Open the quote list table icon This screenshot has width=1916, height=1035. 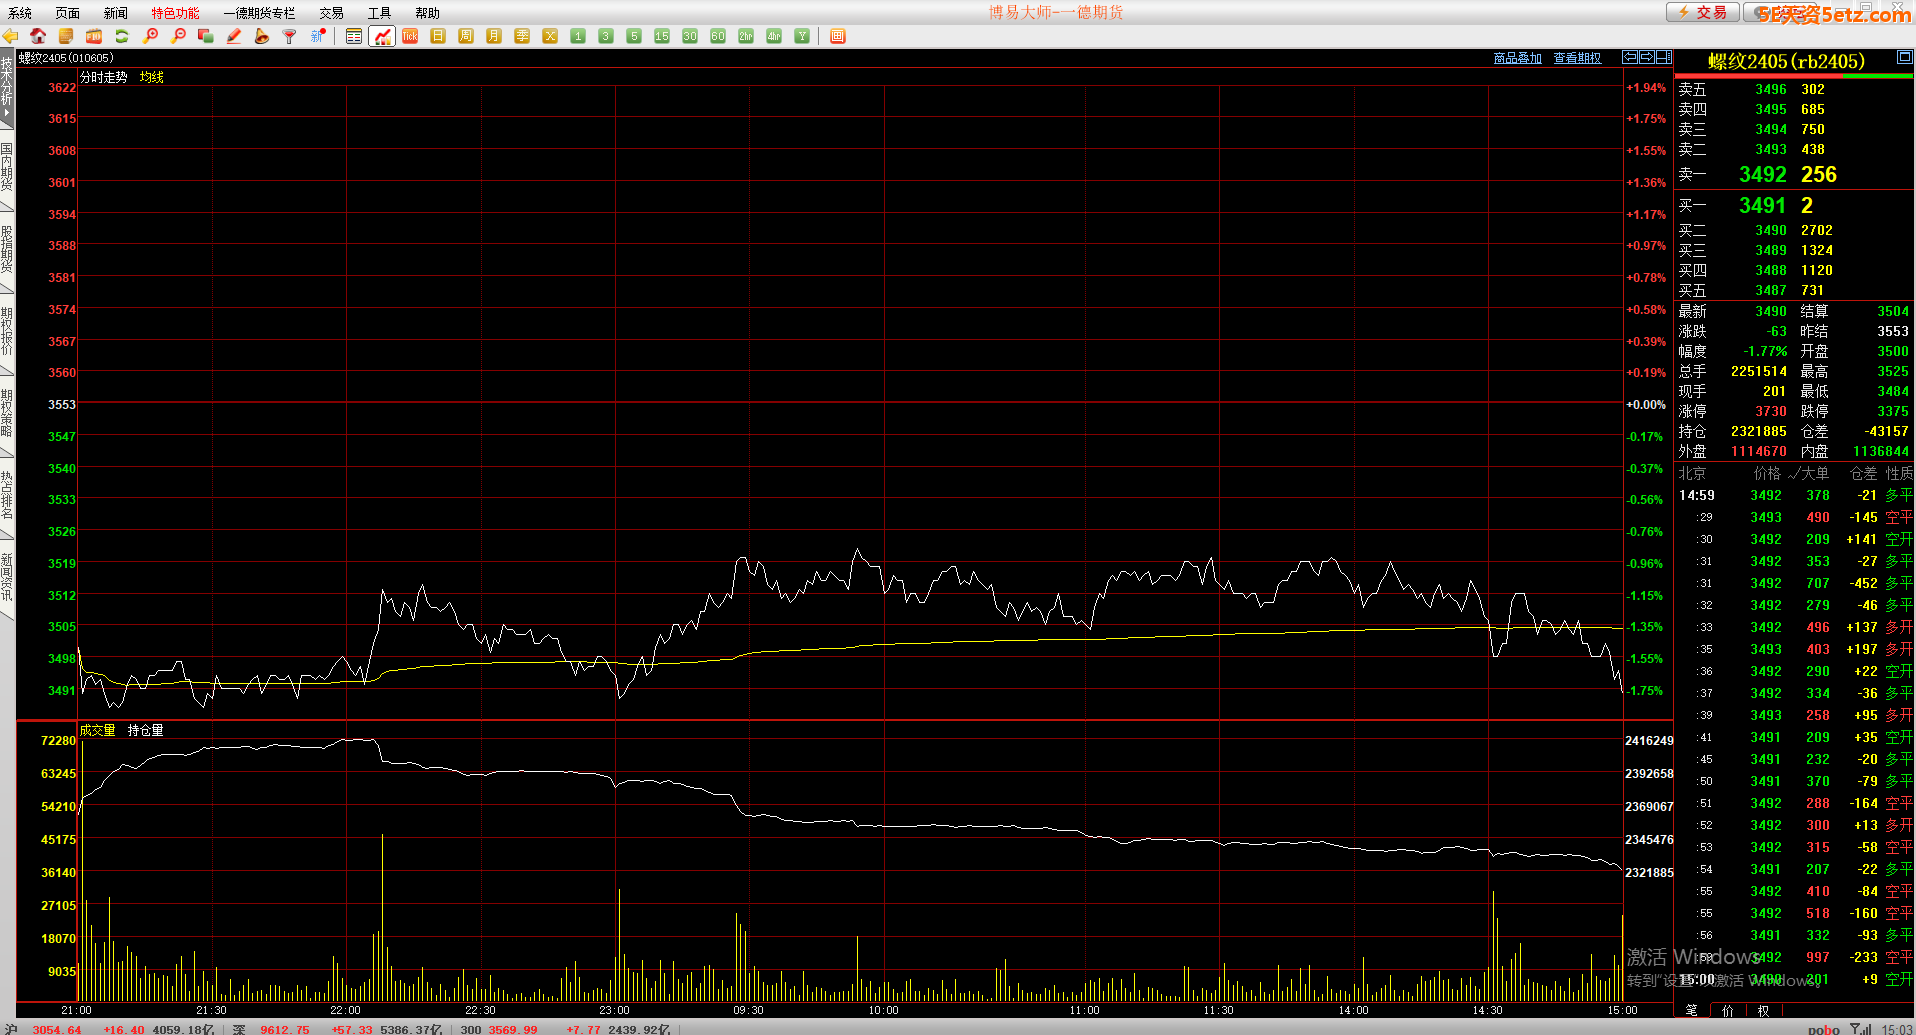pos(354,36)
